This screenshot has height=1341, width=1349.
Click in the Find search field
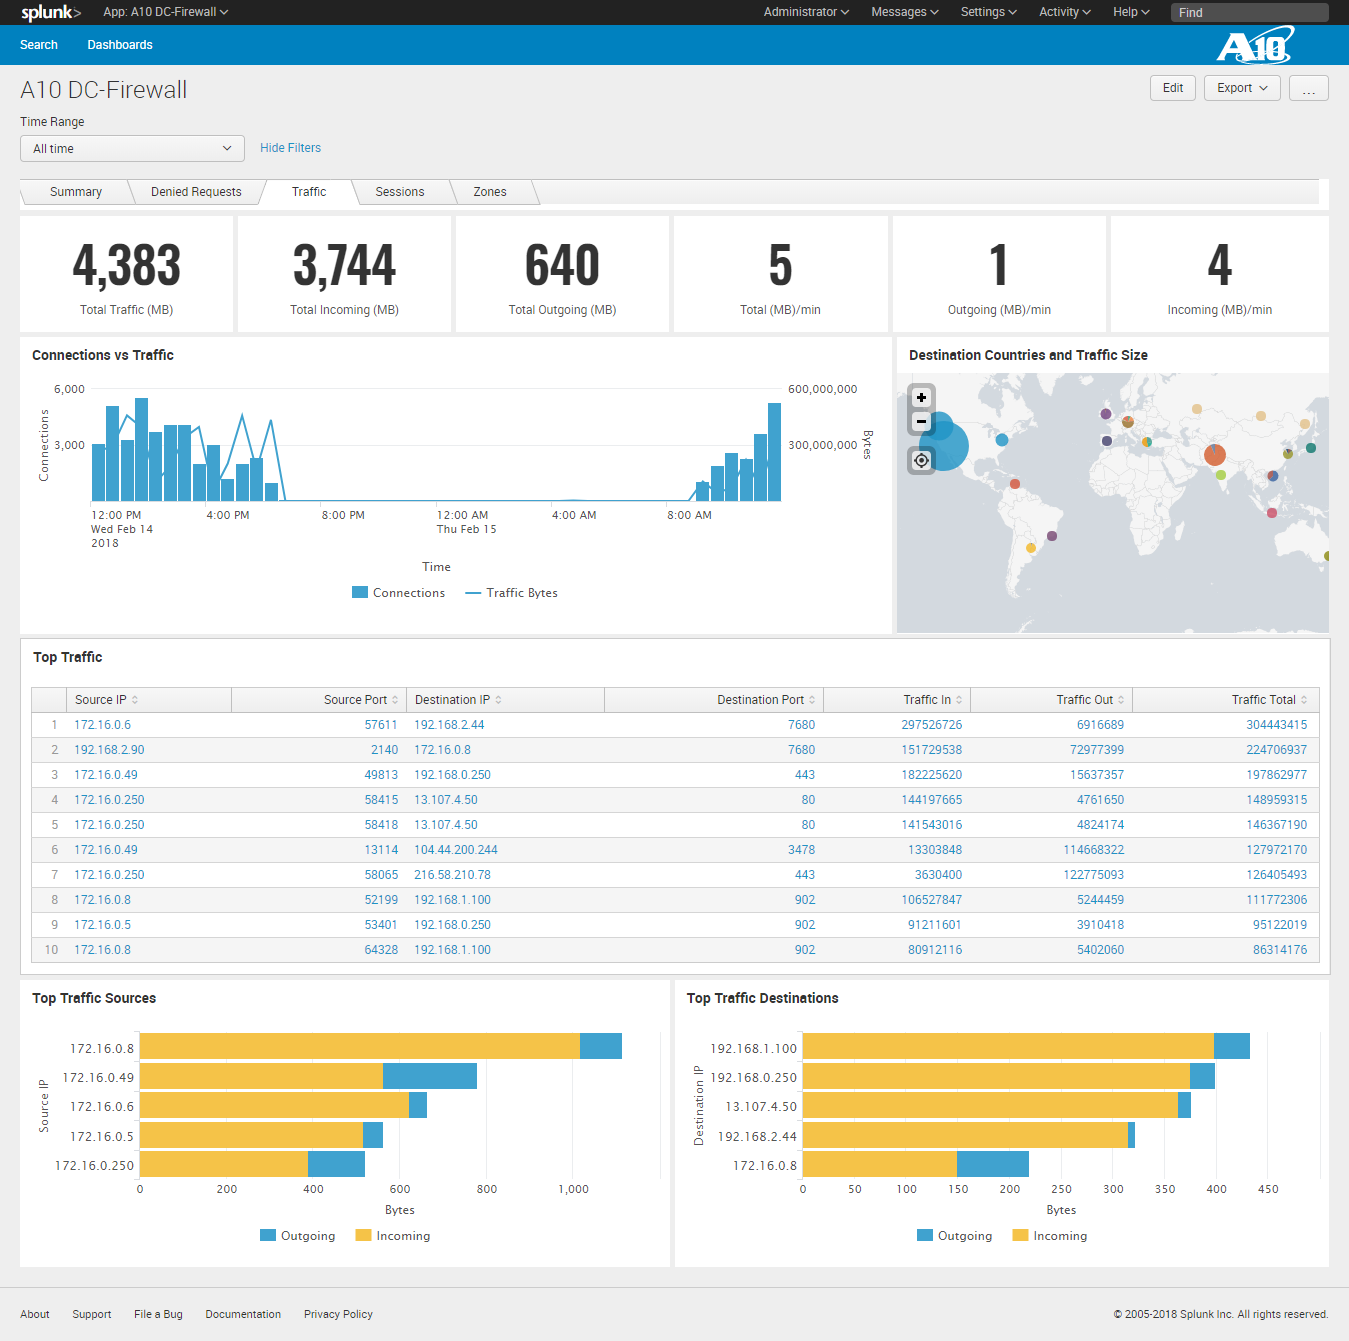click(1250, 12)
